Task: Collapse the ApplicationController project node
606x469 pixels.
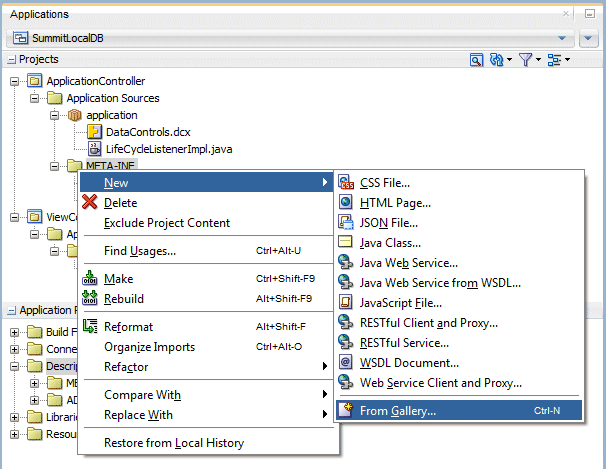Action: (14, 82)
